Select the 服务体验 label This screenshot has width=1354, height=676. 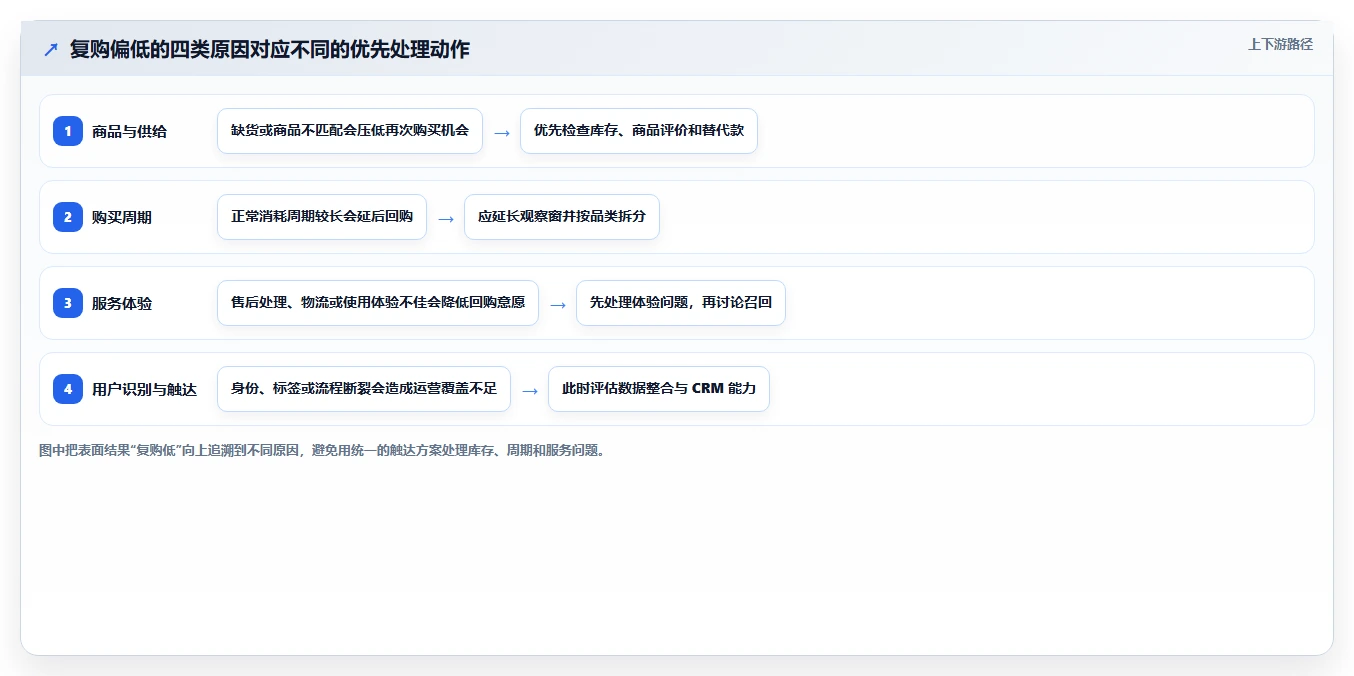pyautogui.click(x=122, y=303)
